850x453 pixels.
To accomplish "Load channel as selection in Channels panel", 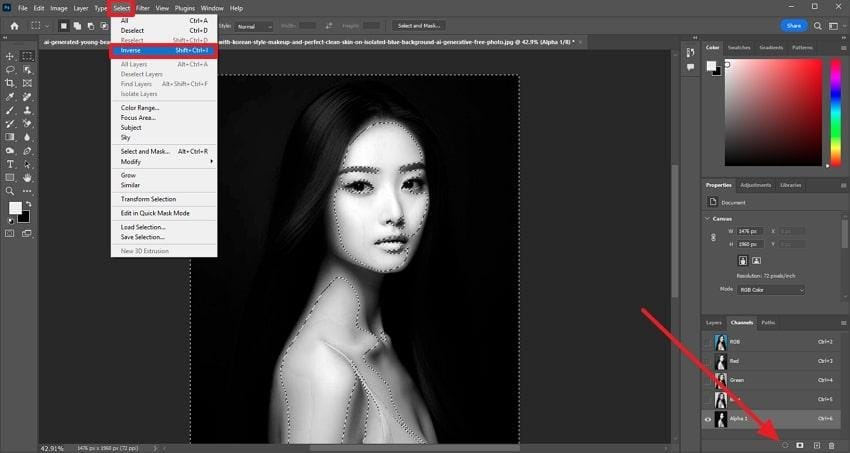I will [785, 445].
